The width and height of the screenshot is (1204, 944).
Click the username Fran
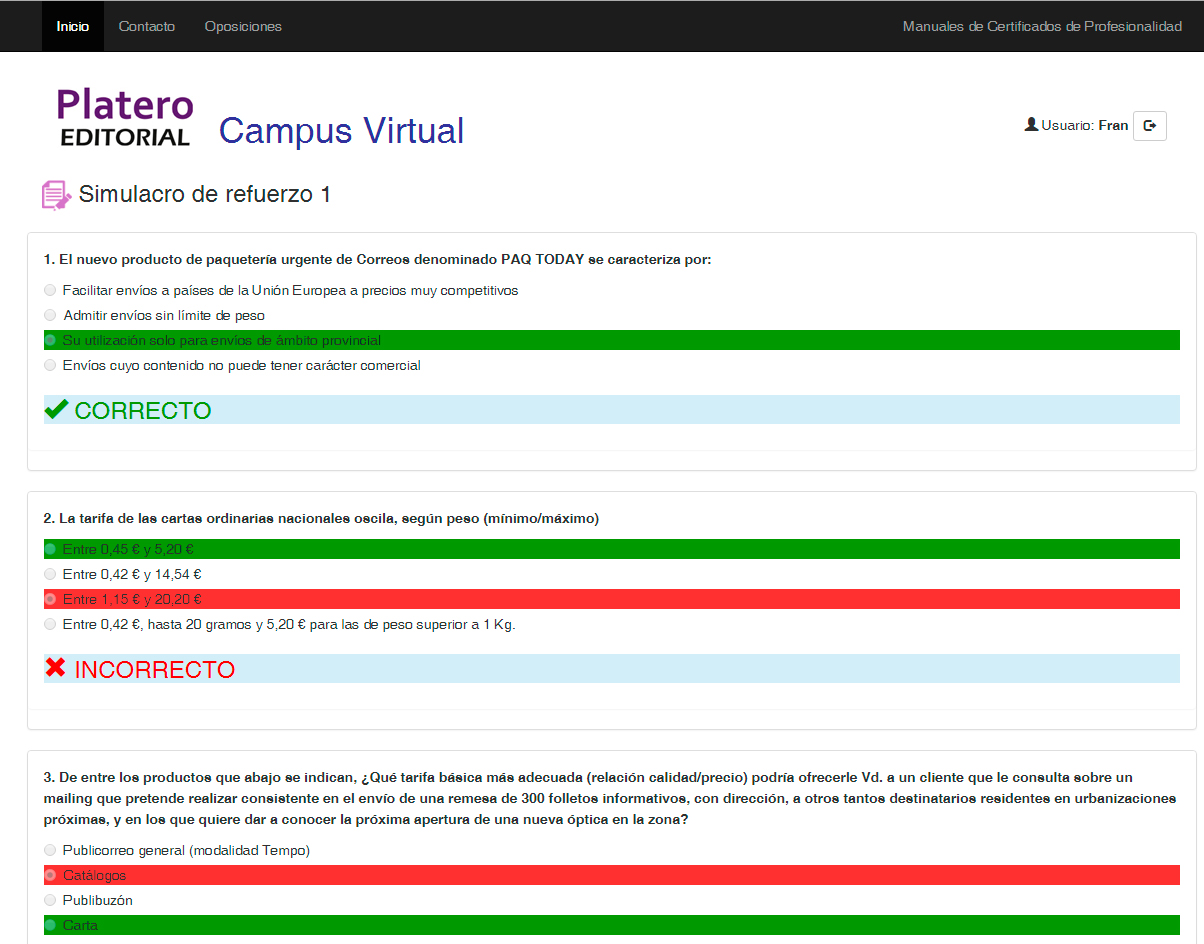point(1113,125)
